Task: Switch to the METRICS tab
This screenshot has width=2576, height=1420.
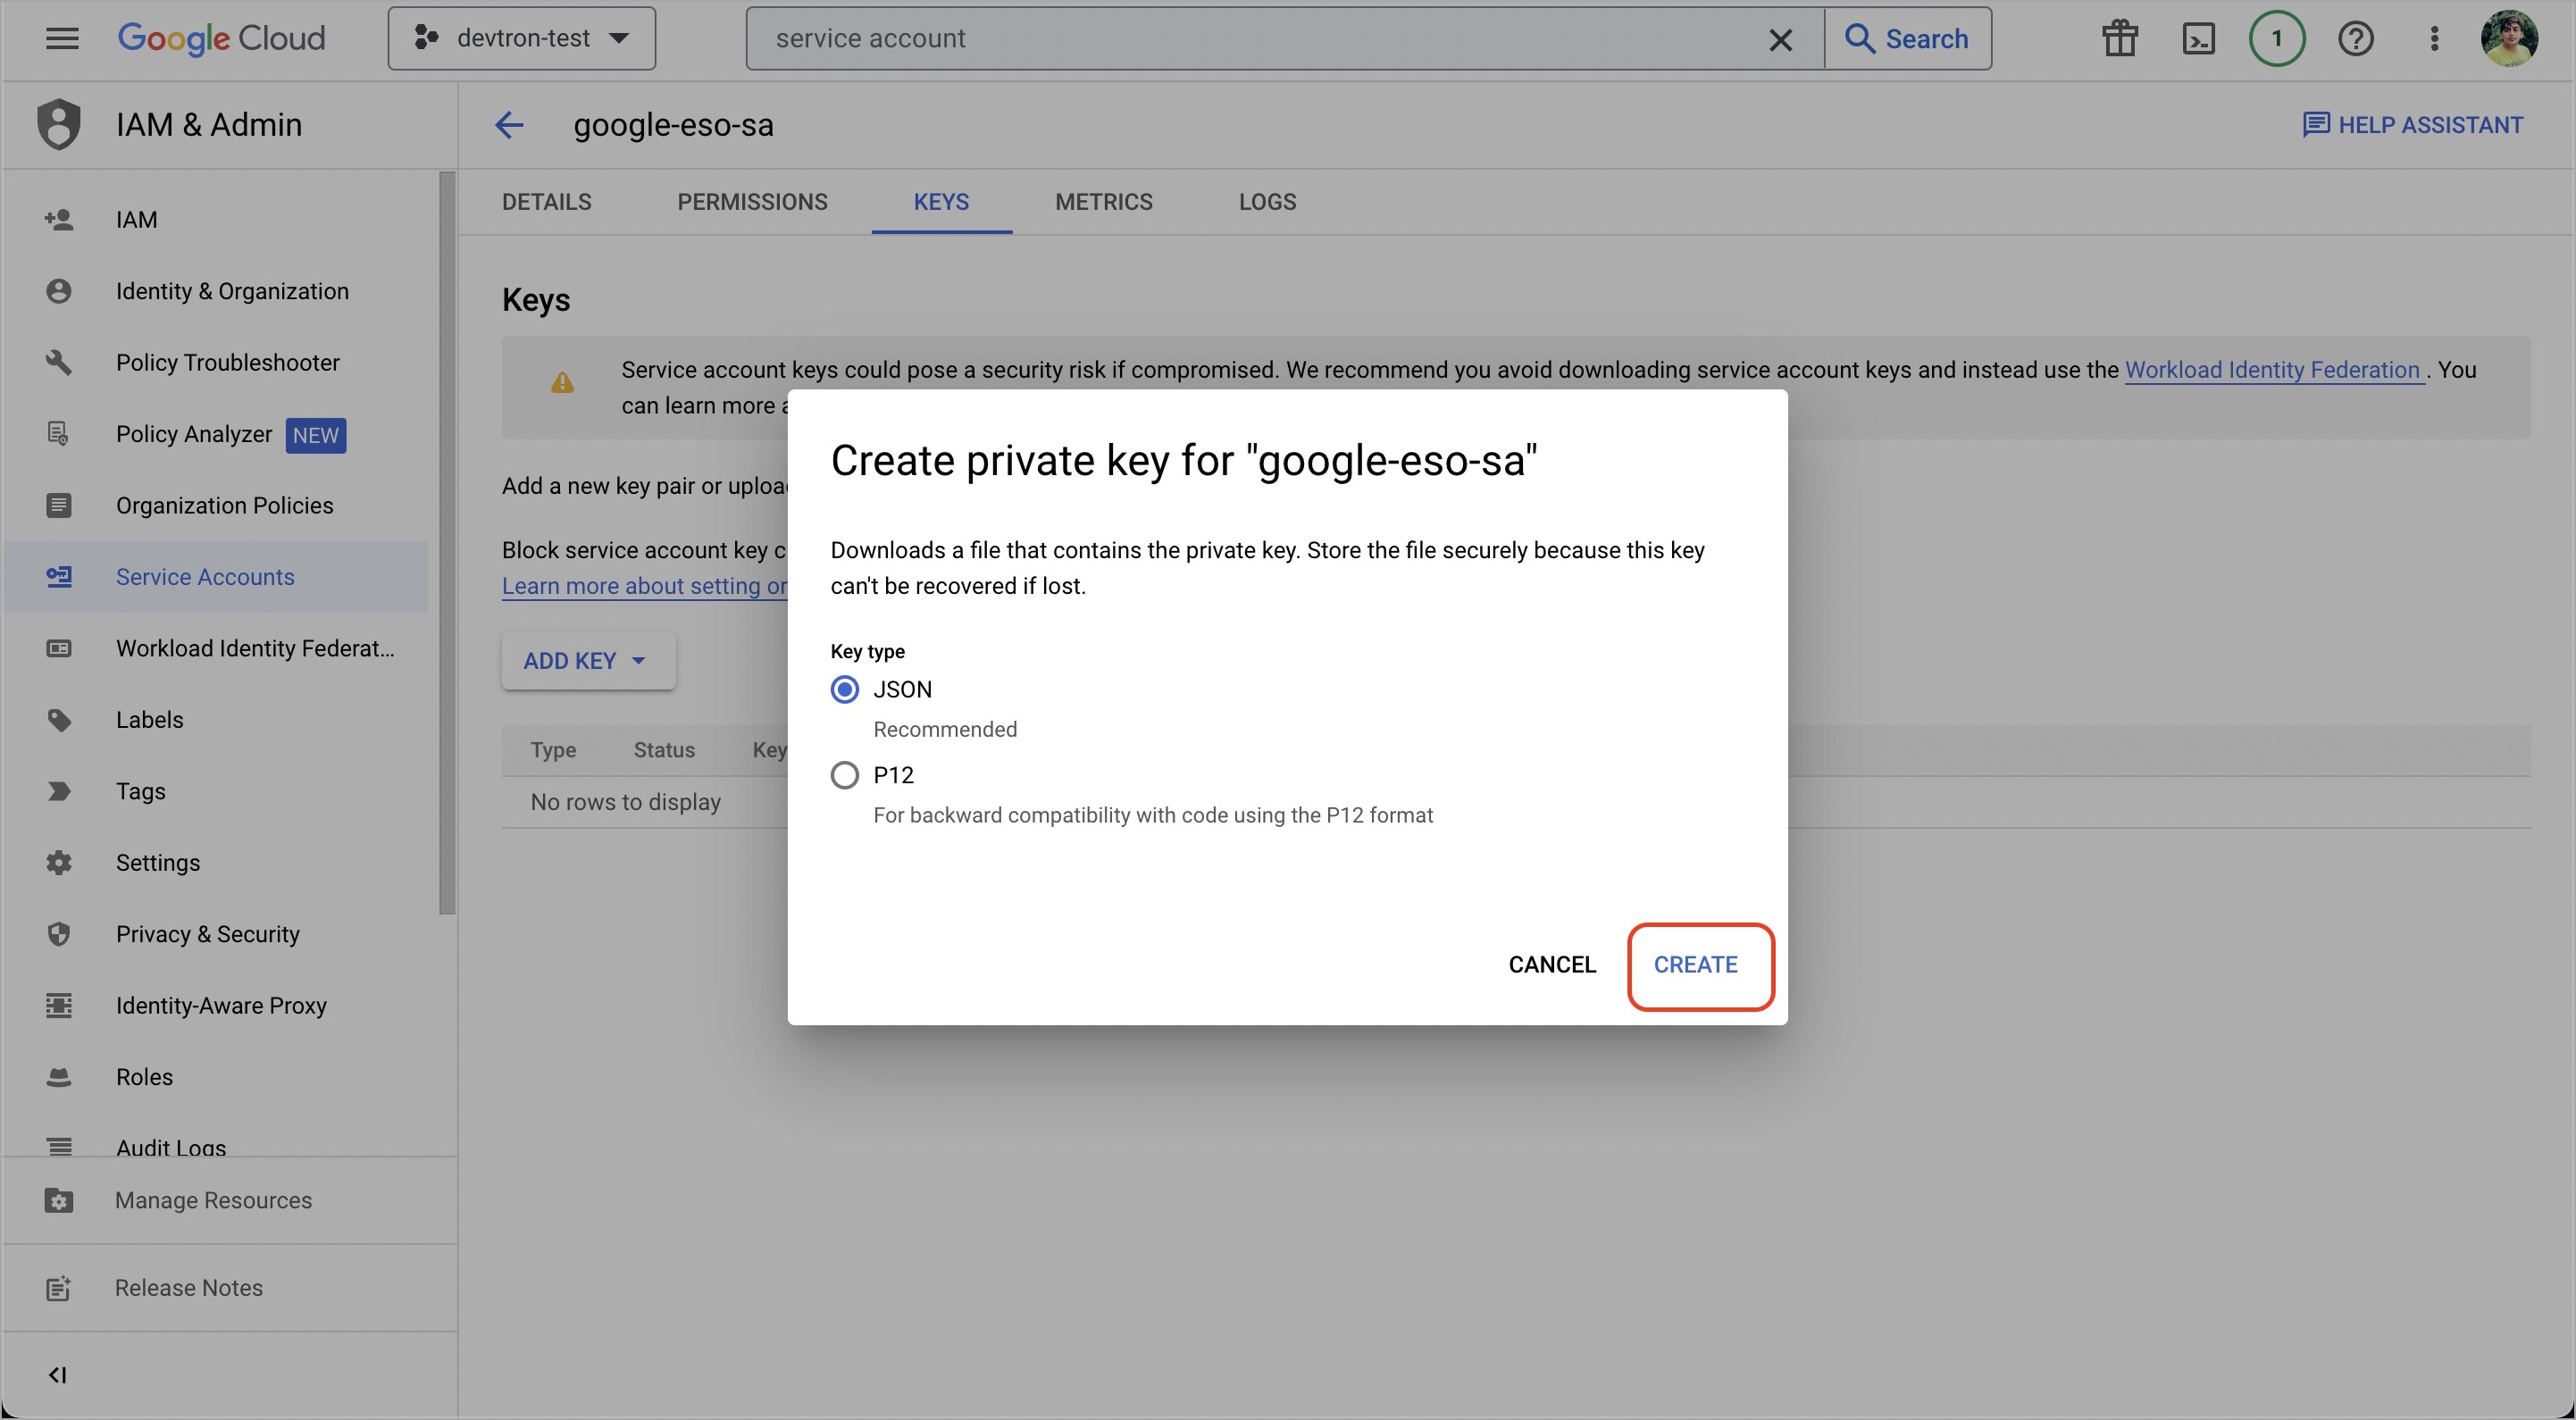Action: tap(1104, 202)
